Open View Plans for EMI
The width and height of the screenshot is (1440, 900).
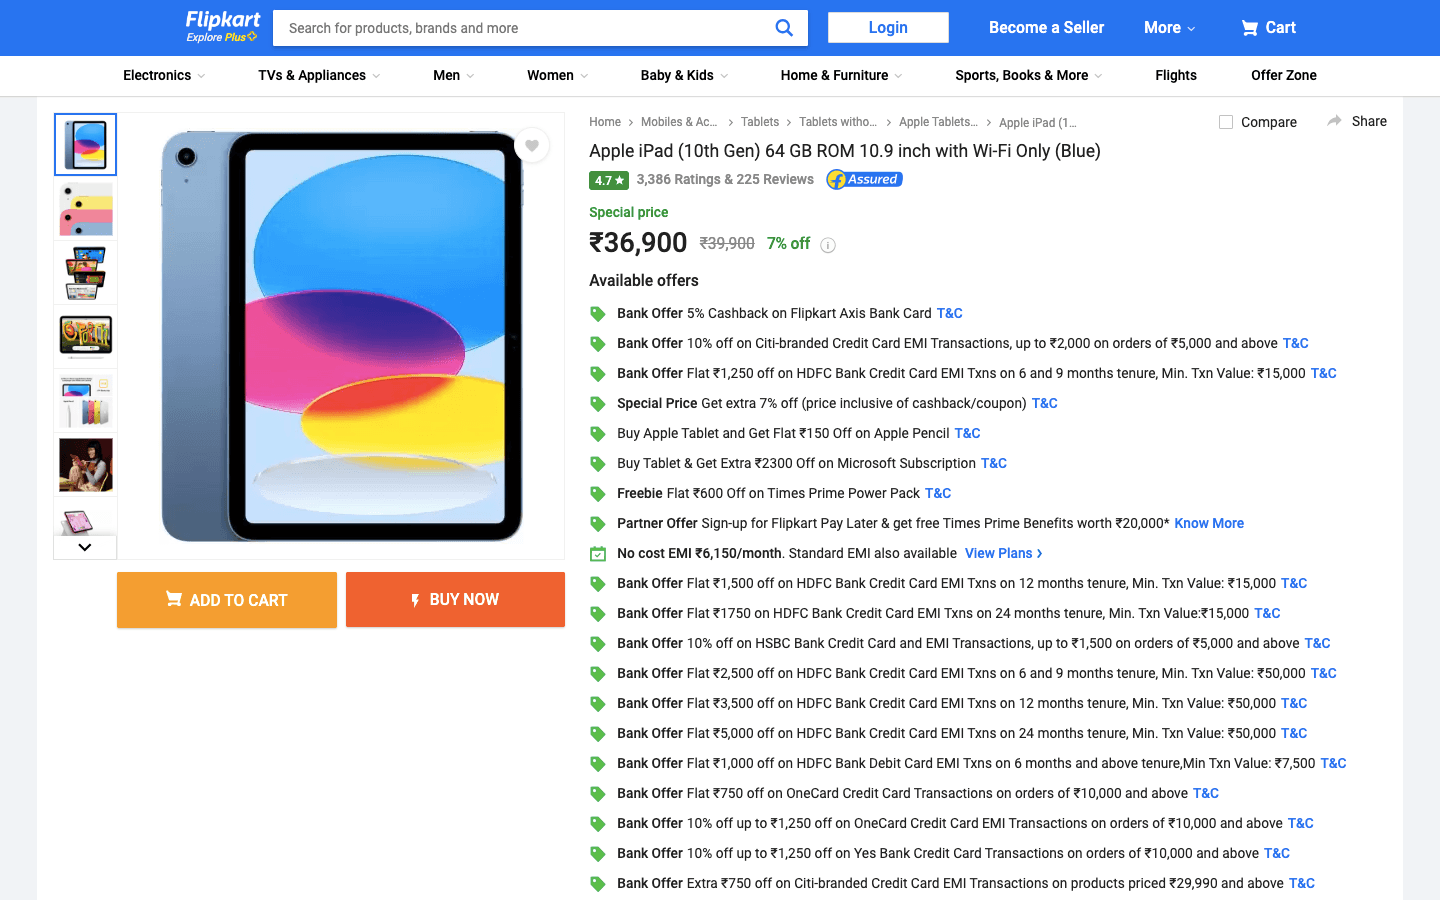tap(1004, 553)
